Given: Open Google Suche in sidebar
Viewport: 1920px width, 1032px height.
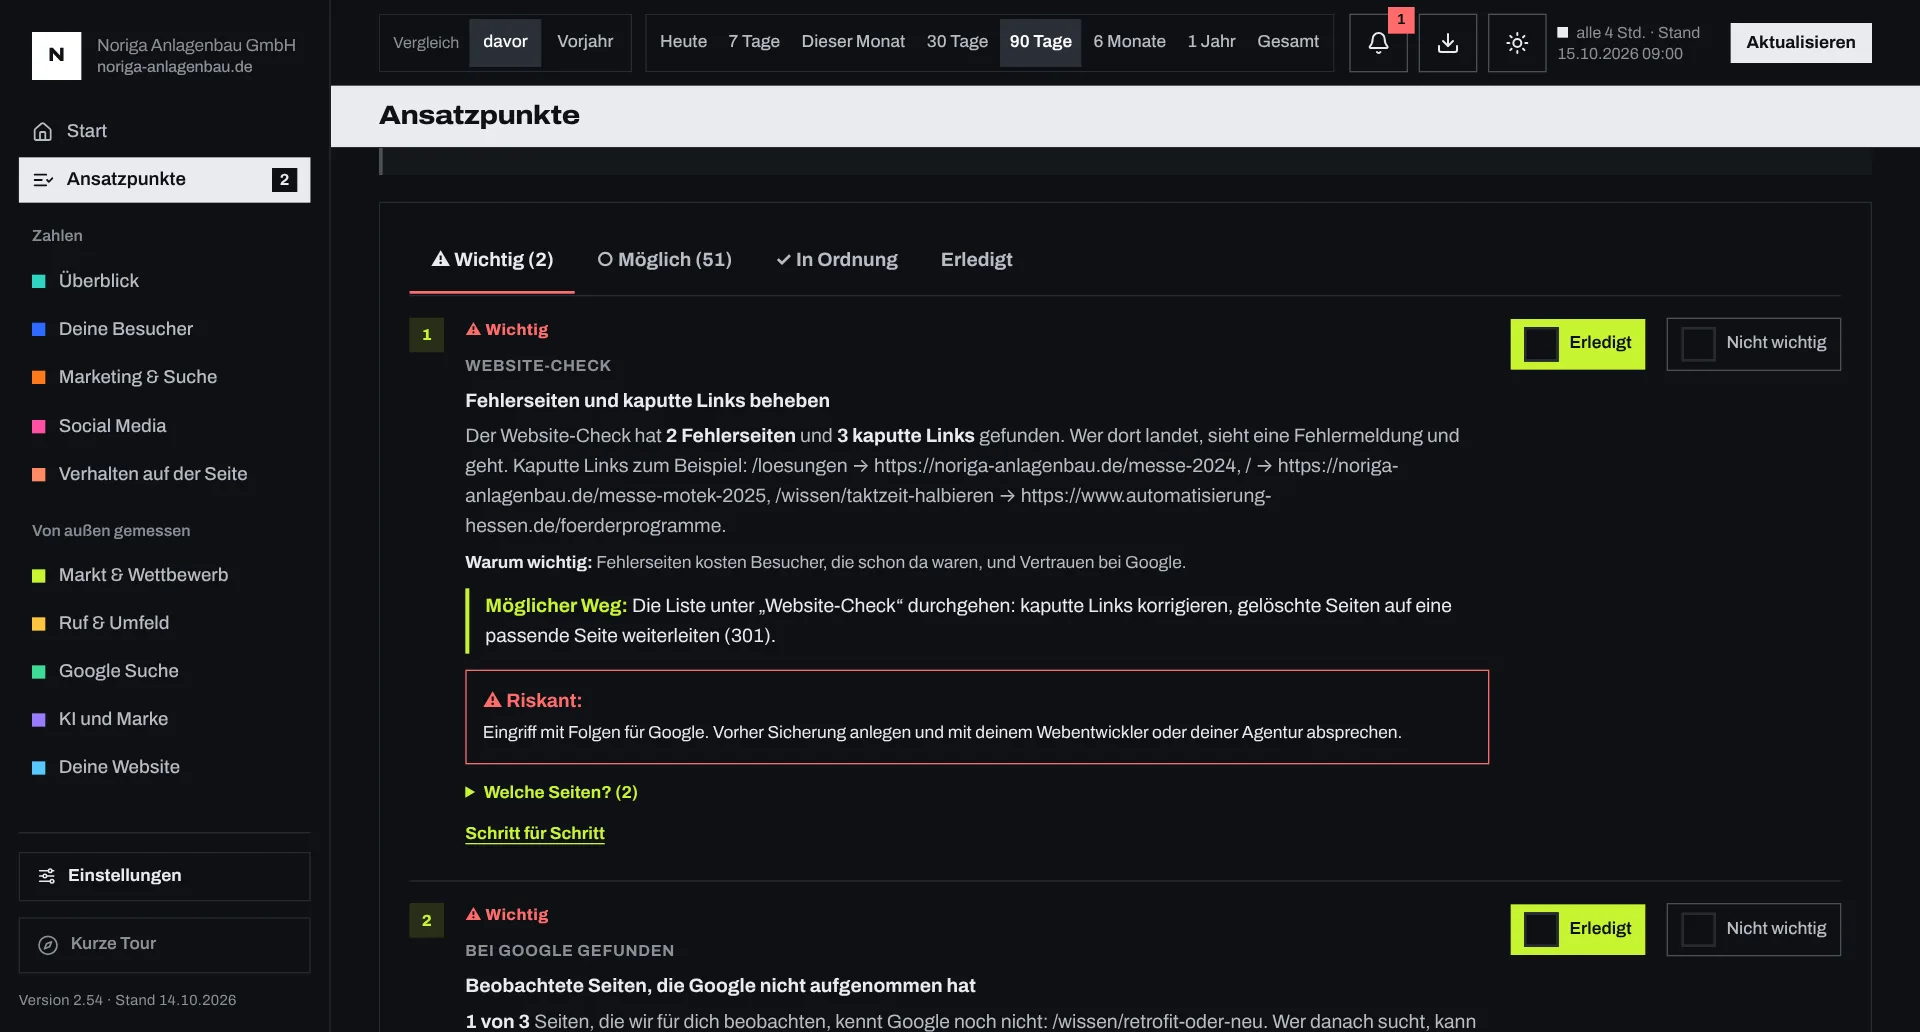Looking at the screenshot, I should (x=165, y=671).
